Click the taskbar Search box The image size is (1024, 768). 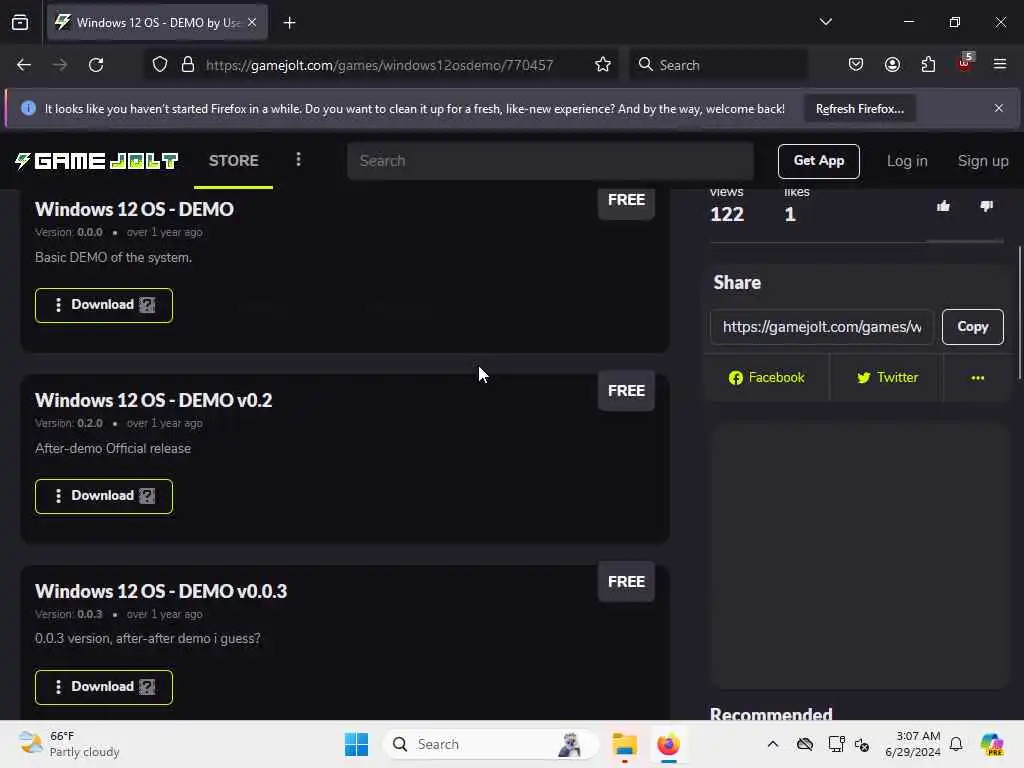point(490,744)
